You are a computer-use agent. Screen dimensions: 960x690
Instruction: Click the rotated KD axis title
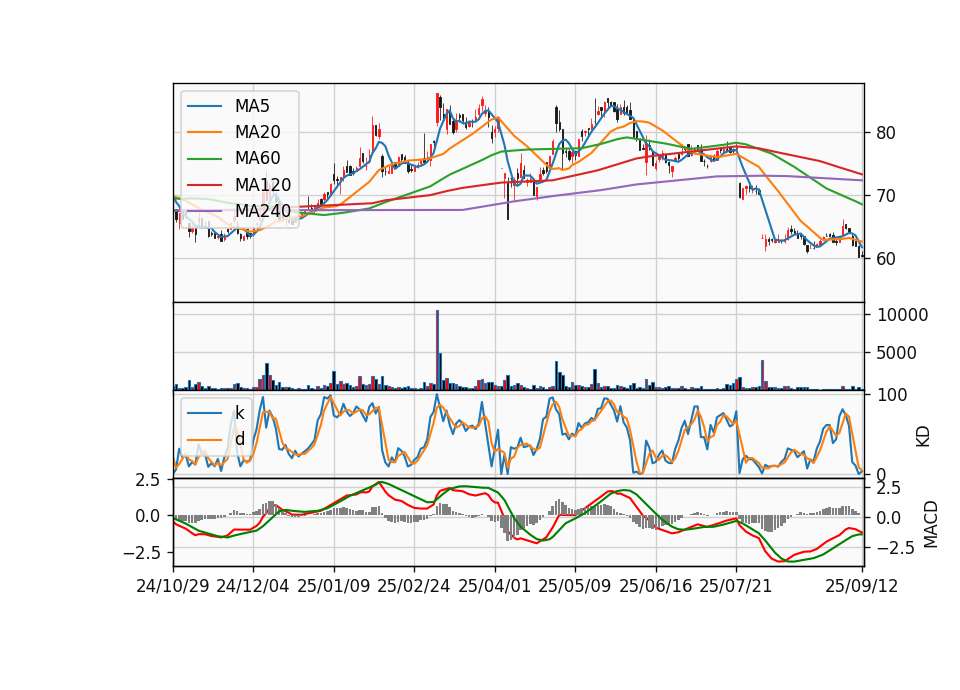(x=923, y=437)
